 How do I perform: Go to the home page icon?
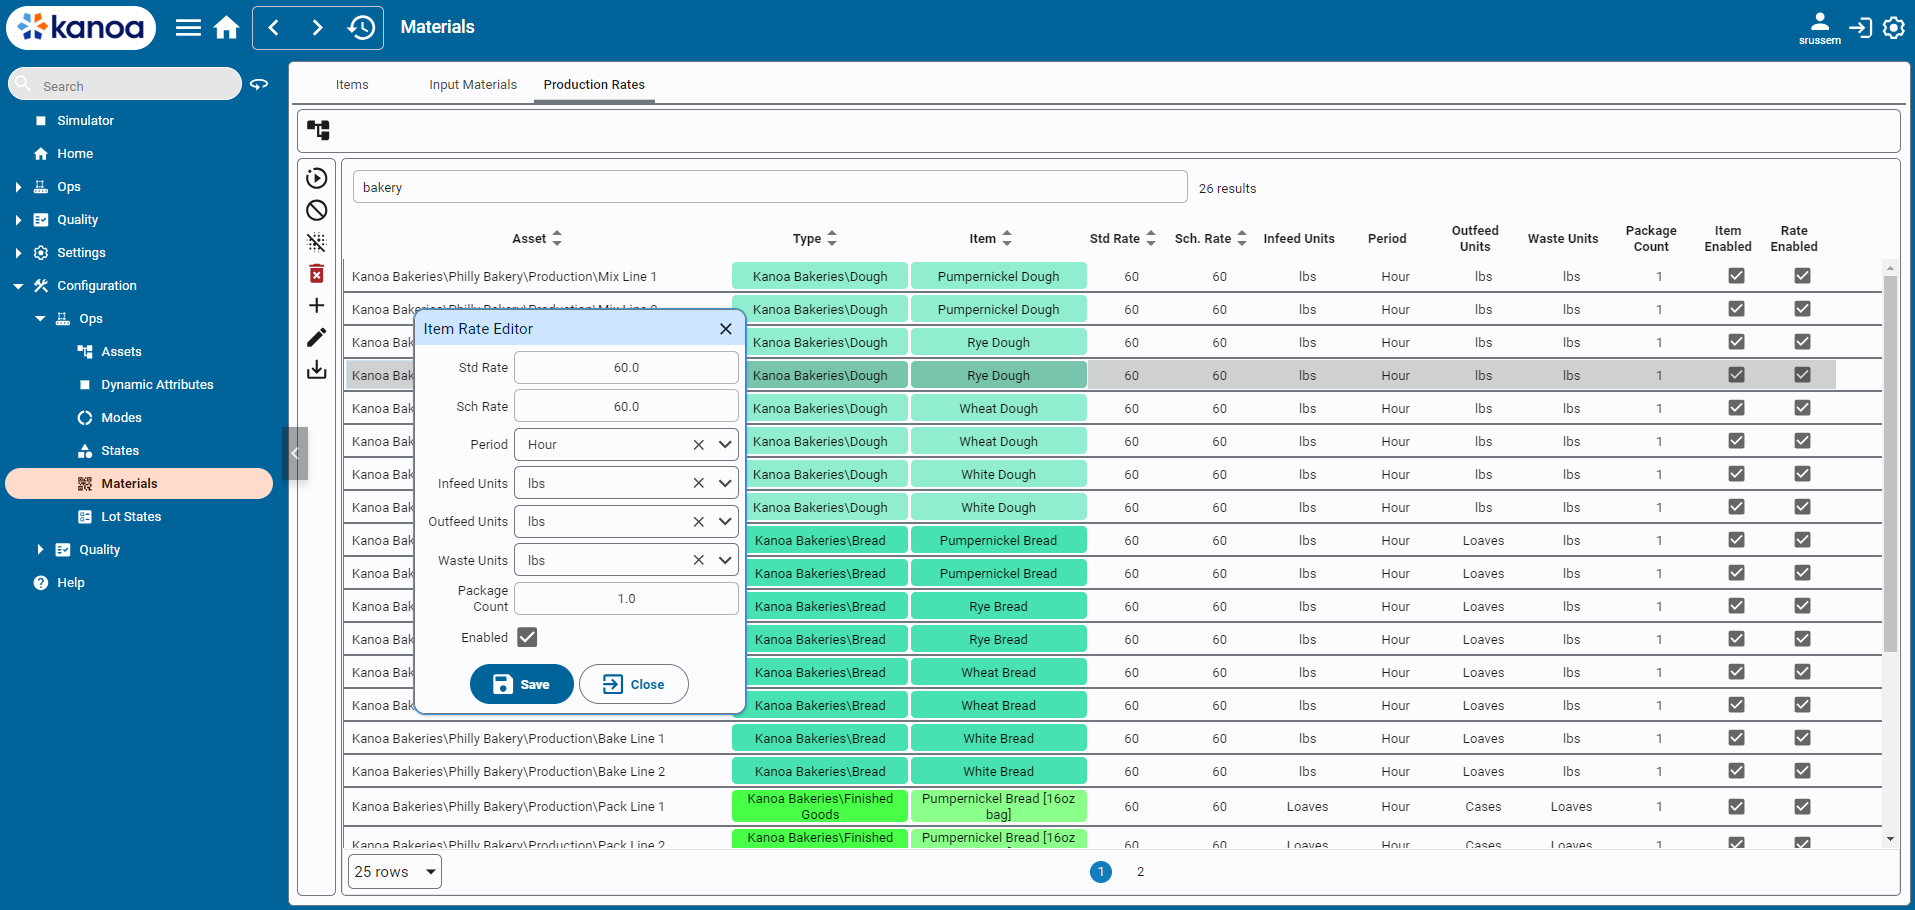[227, 28]
